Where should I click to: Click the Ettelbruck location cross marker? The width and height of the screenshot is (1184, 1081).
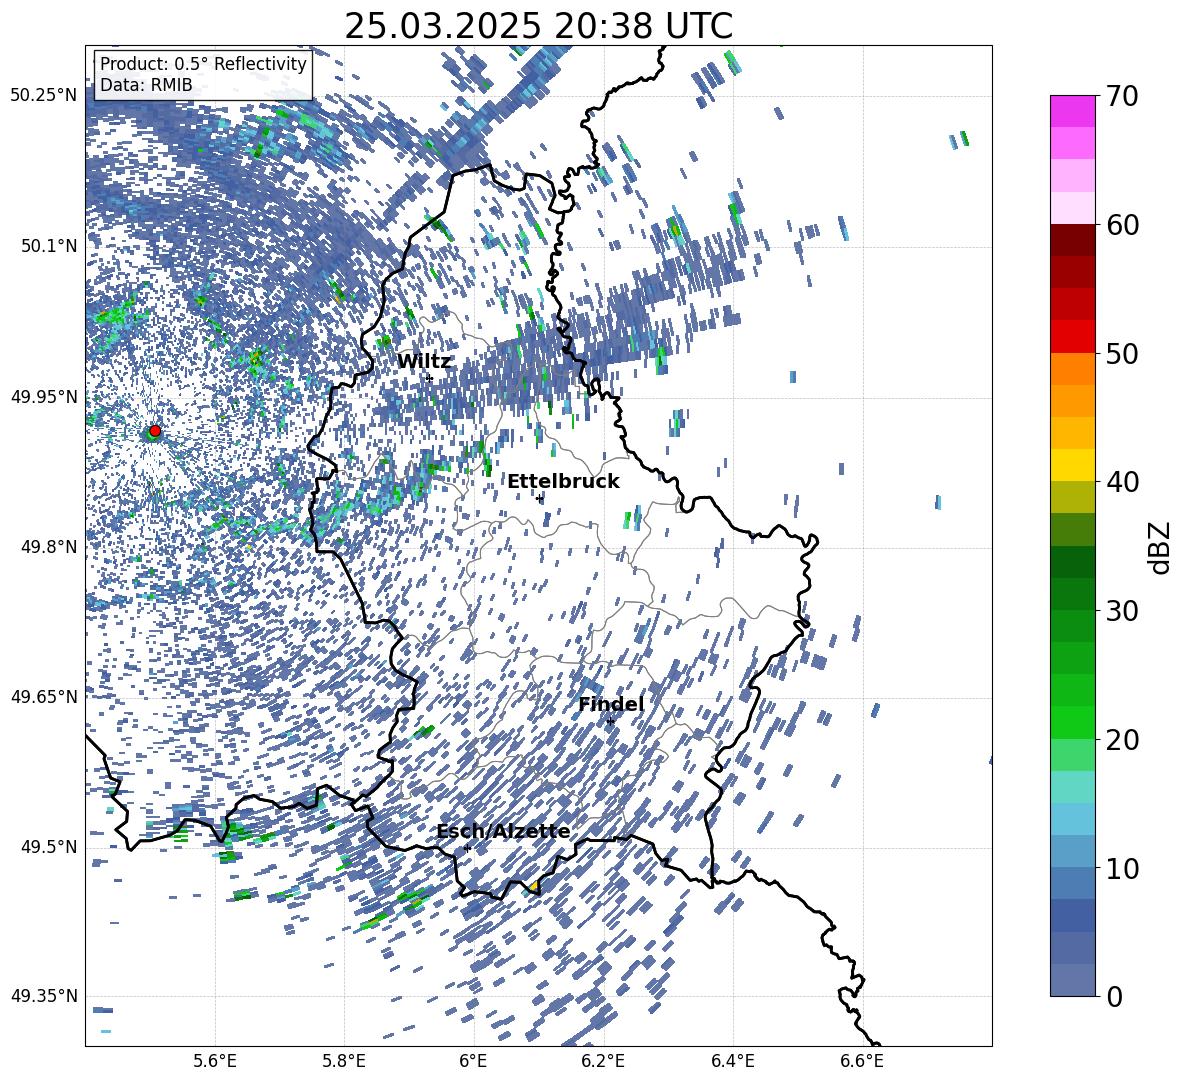click(539, 498)
